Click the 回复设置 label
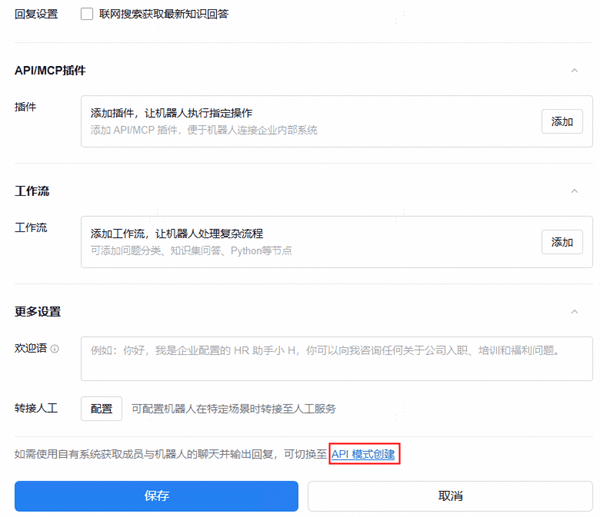This screenshot has height=517, width=600. pyautogui.click(x=37, y=14)
